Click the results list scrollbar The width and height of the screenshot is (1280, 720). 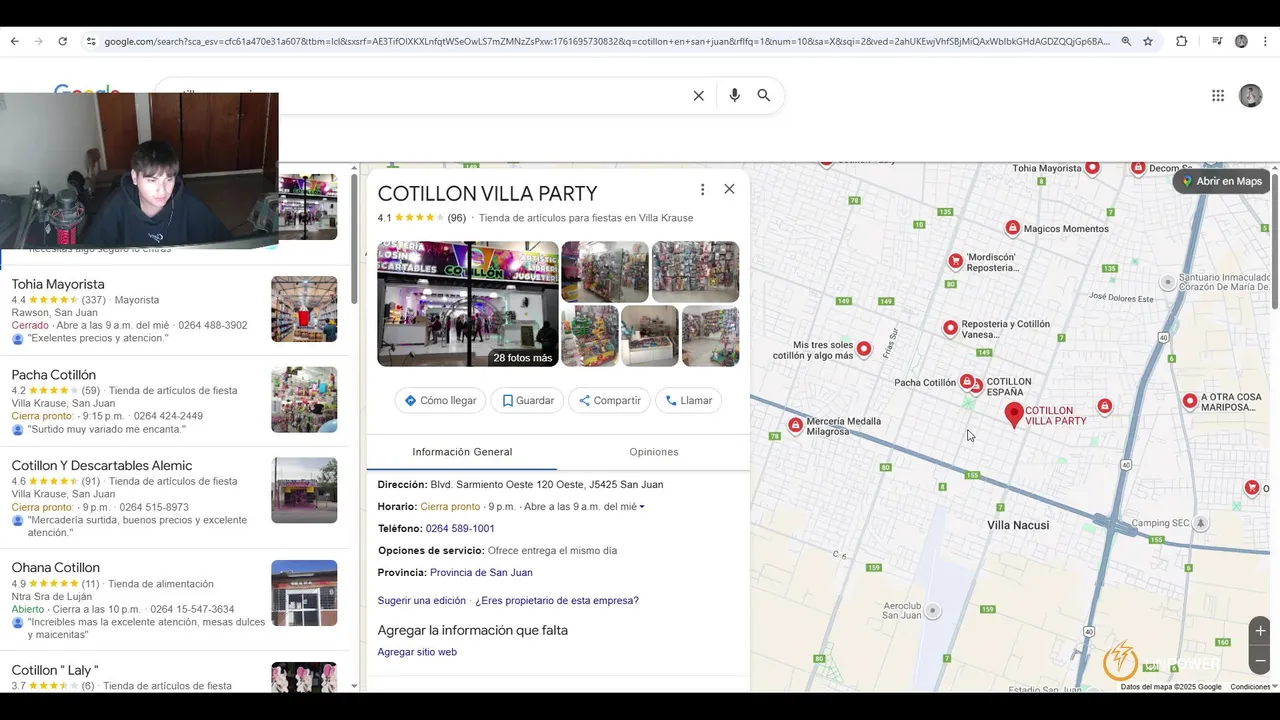coord(354,240)
